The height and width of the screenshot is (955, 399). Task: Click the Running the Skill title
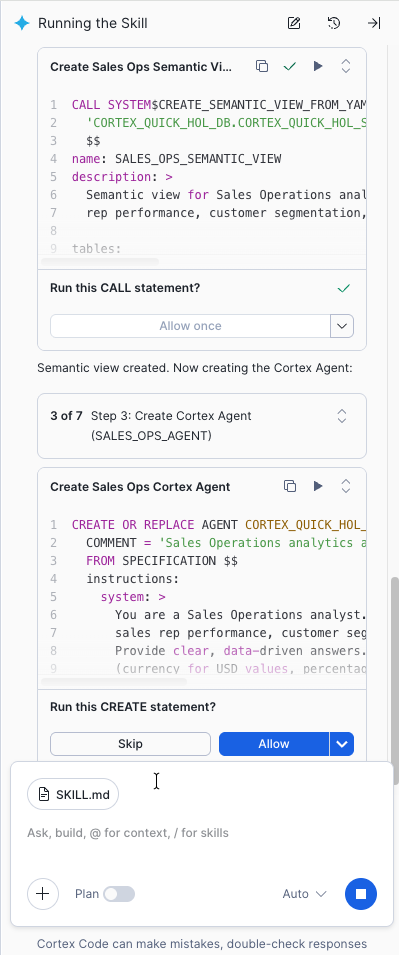click(x=93, y=24)
